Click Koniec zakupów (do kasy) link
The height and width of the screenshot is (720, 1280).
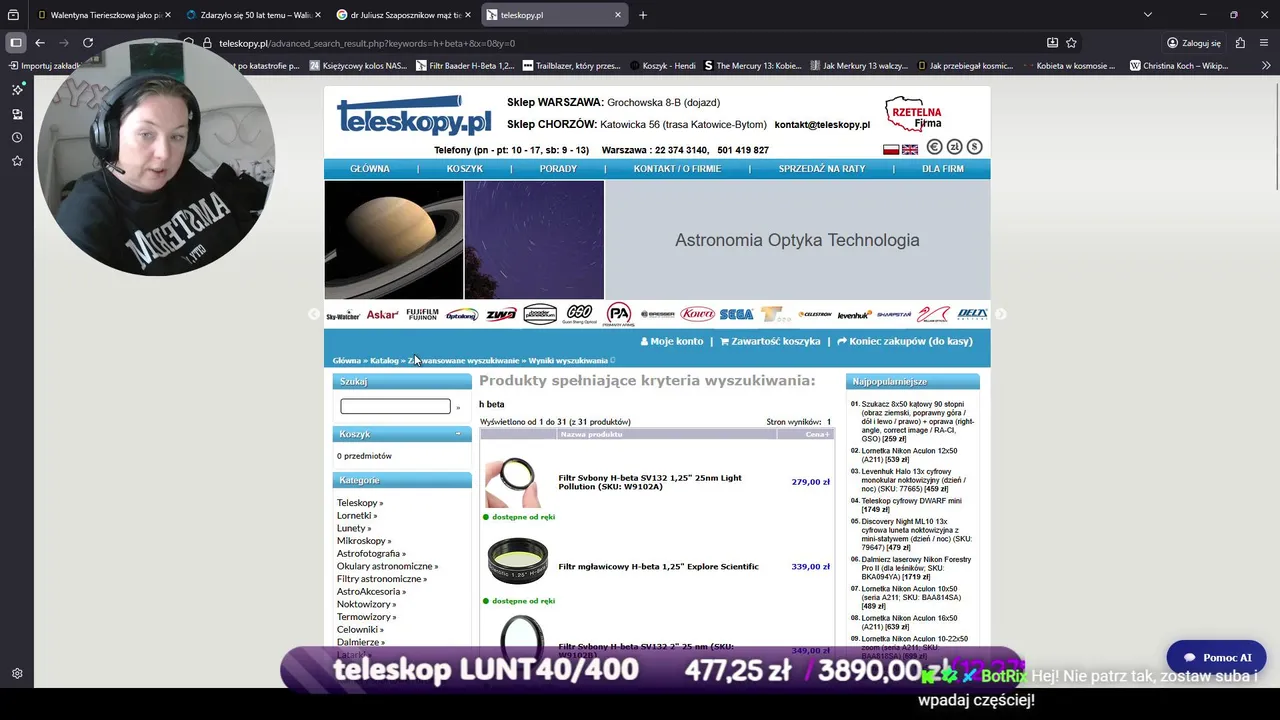[905, 341]
